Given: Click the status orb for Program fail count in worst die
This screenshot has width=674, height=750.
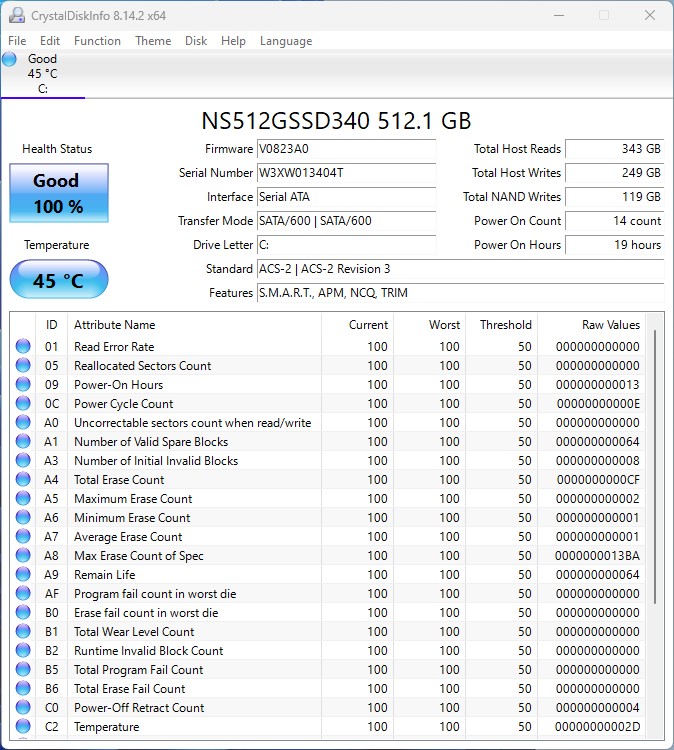Looking at the screenshot, I should [23, 594].
